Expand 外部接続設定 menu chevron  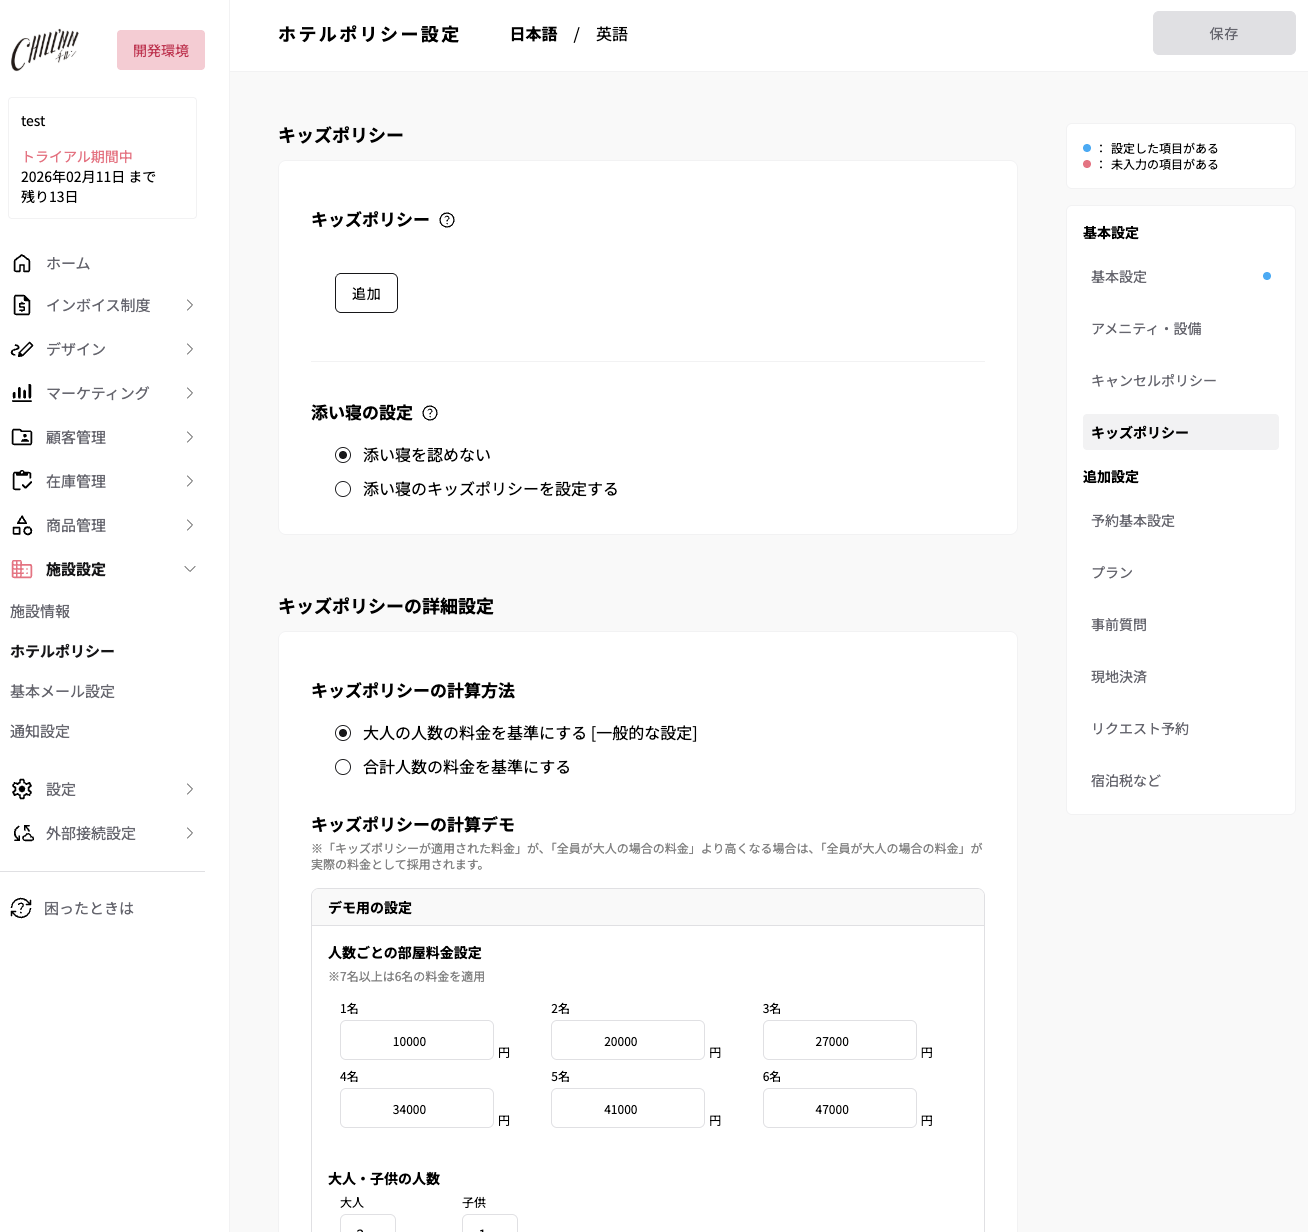pos(190,833)
